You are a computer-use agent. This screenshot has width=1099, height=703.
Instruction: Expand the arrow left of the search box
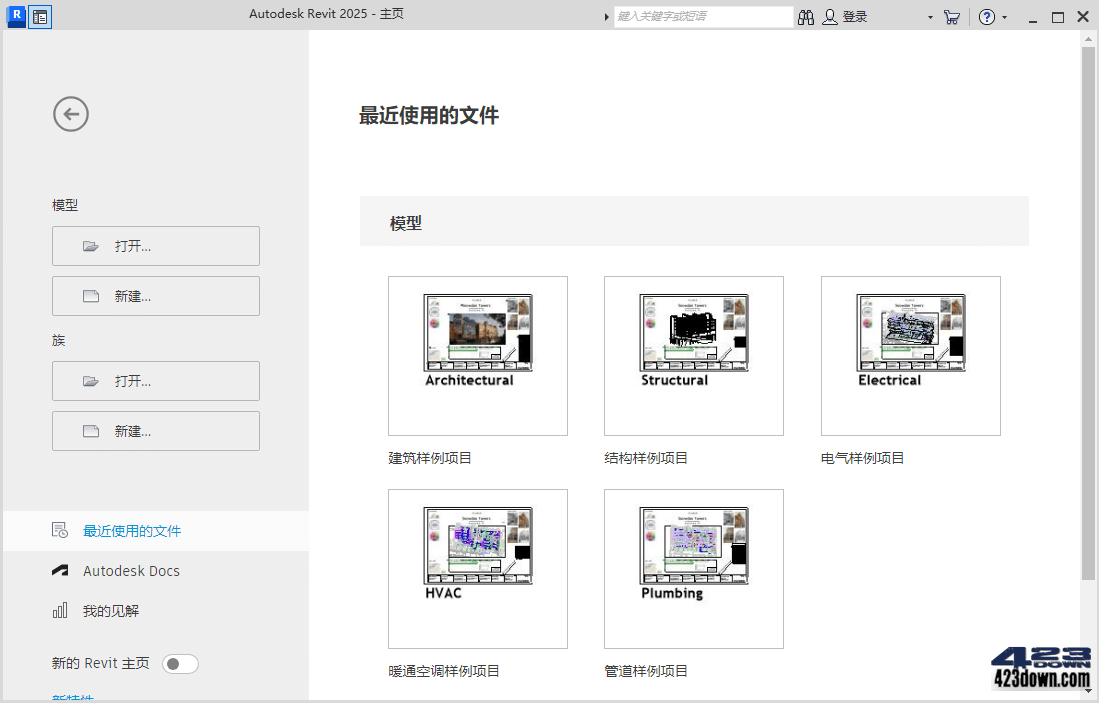point(606,16)
